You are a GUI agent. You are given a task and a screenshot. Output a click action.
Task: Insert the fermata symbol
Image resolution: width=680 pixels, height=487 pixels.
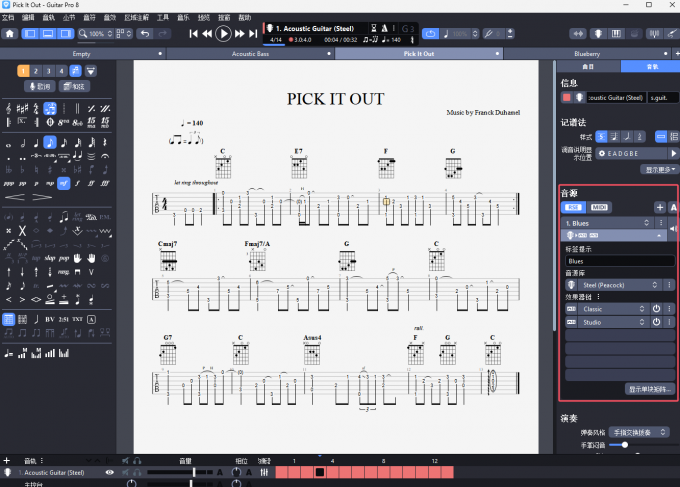[x=105, y=156]
